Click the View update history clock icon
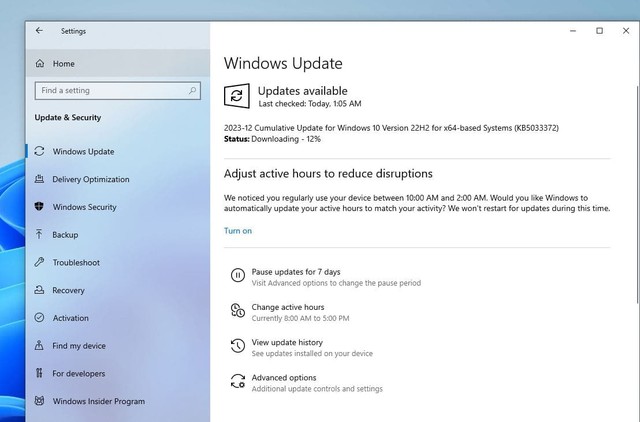 [x=238, y=346]
